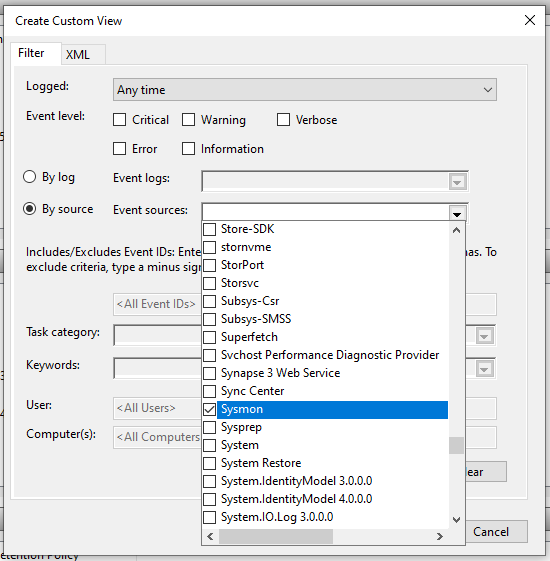Enable the Verbose event level

[x=283, y=119]
